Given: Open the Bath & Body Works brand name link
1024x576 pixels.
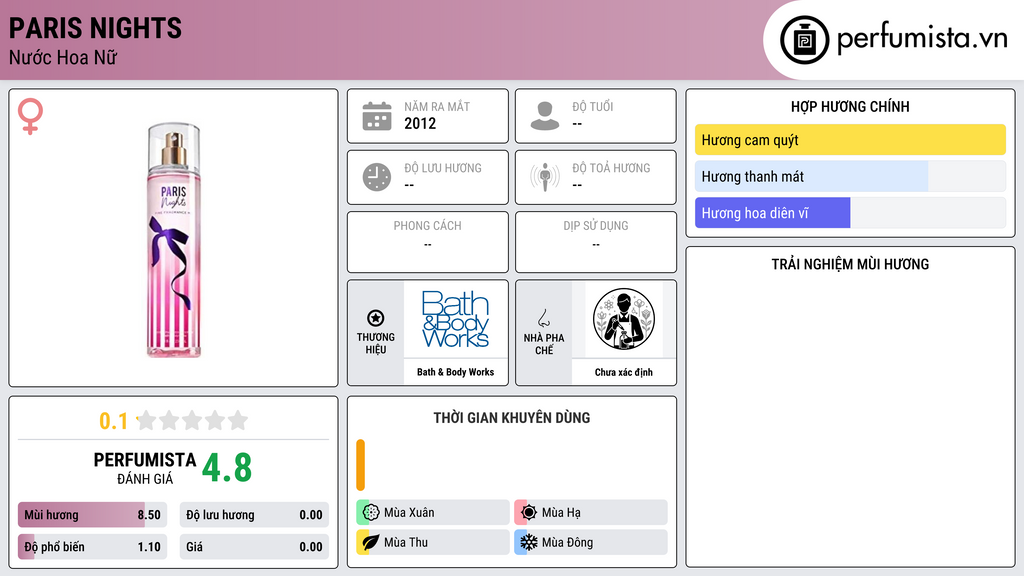Looking at the screenshot, I should pos(455,372).
